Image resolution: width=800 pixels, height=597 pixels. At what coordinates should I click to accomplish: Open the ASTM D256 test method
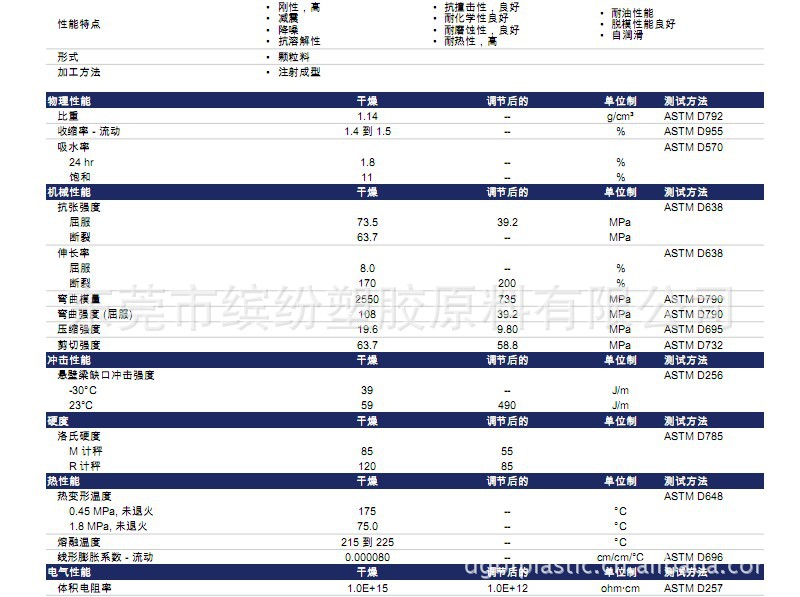693,375
